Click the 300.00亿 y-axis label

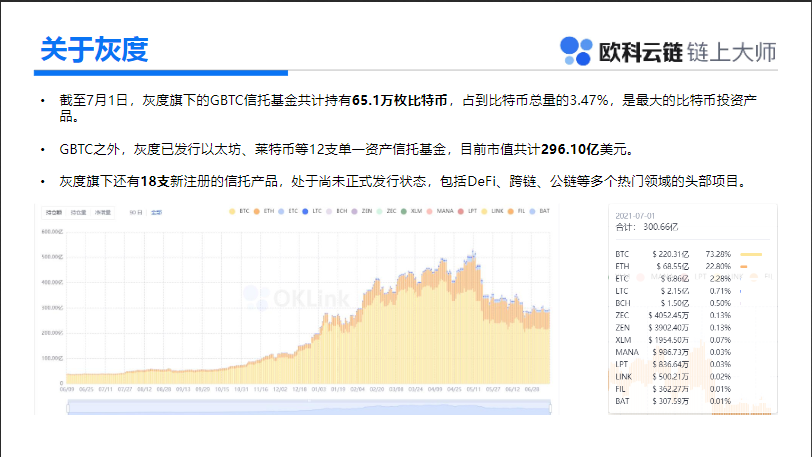pyautogui.click(x=52, y=308)
